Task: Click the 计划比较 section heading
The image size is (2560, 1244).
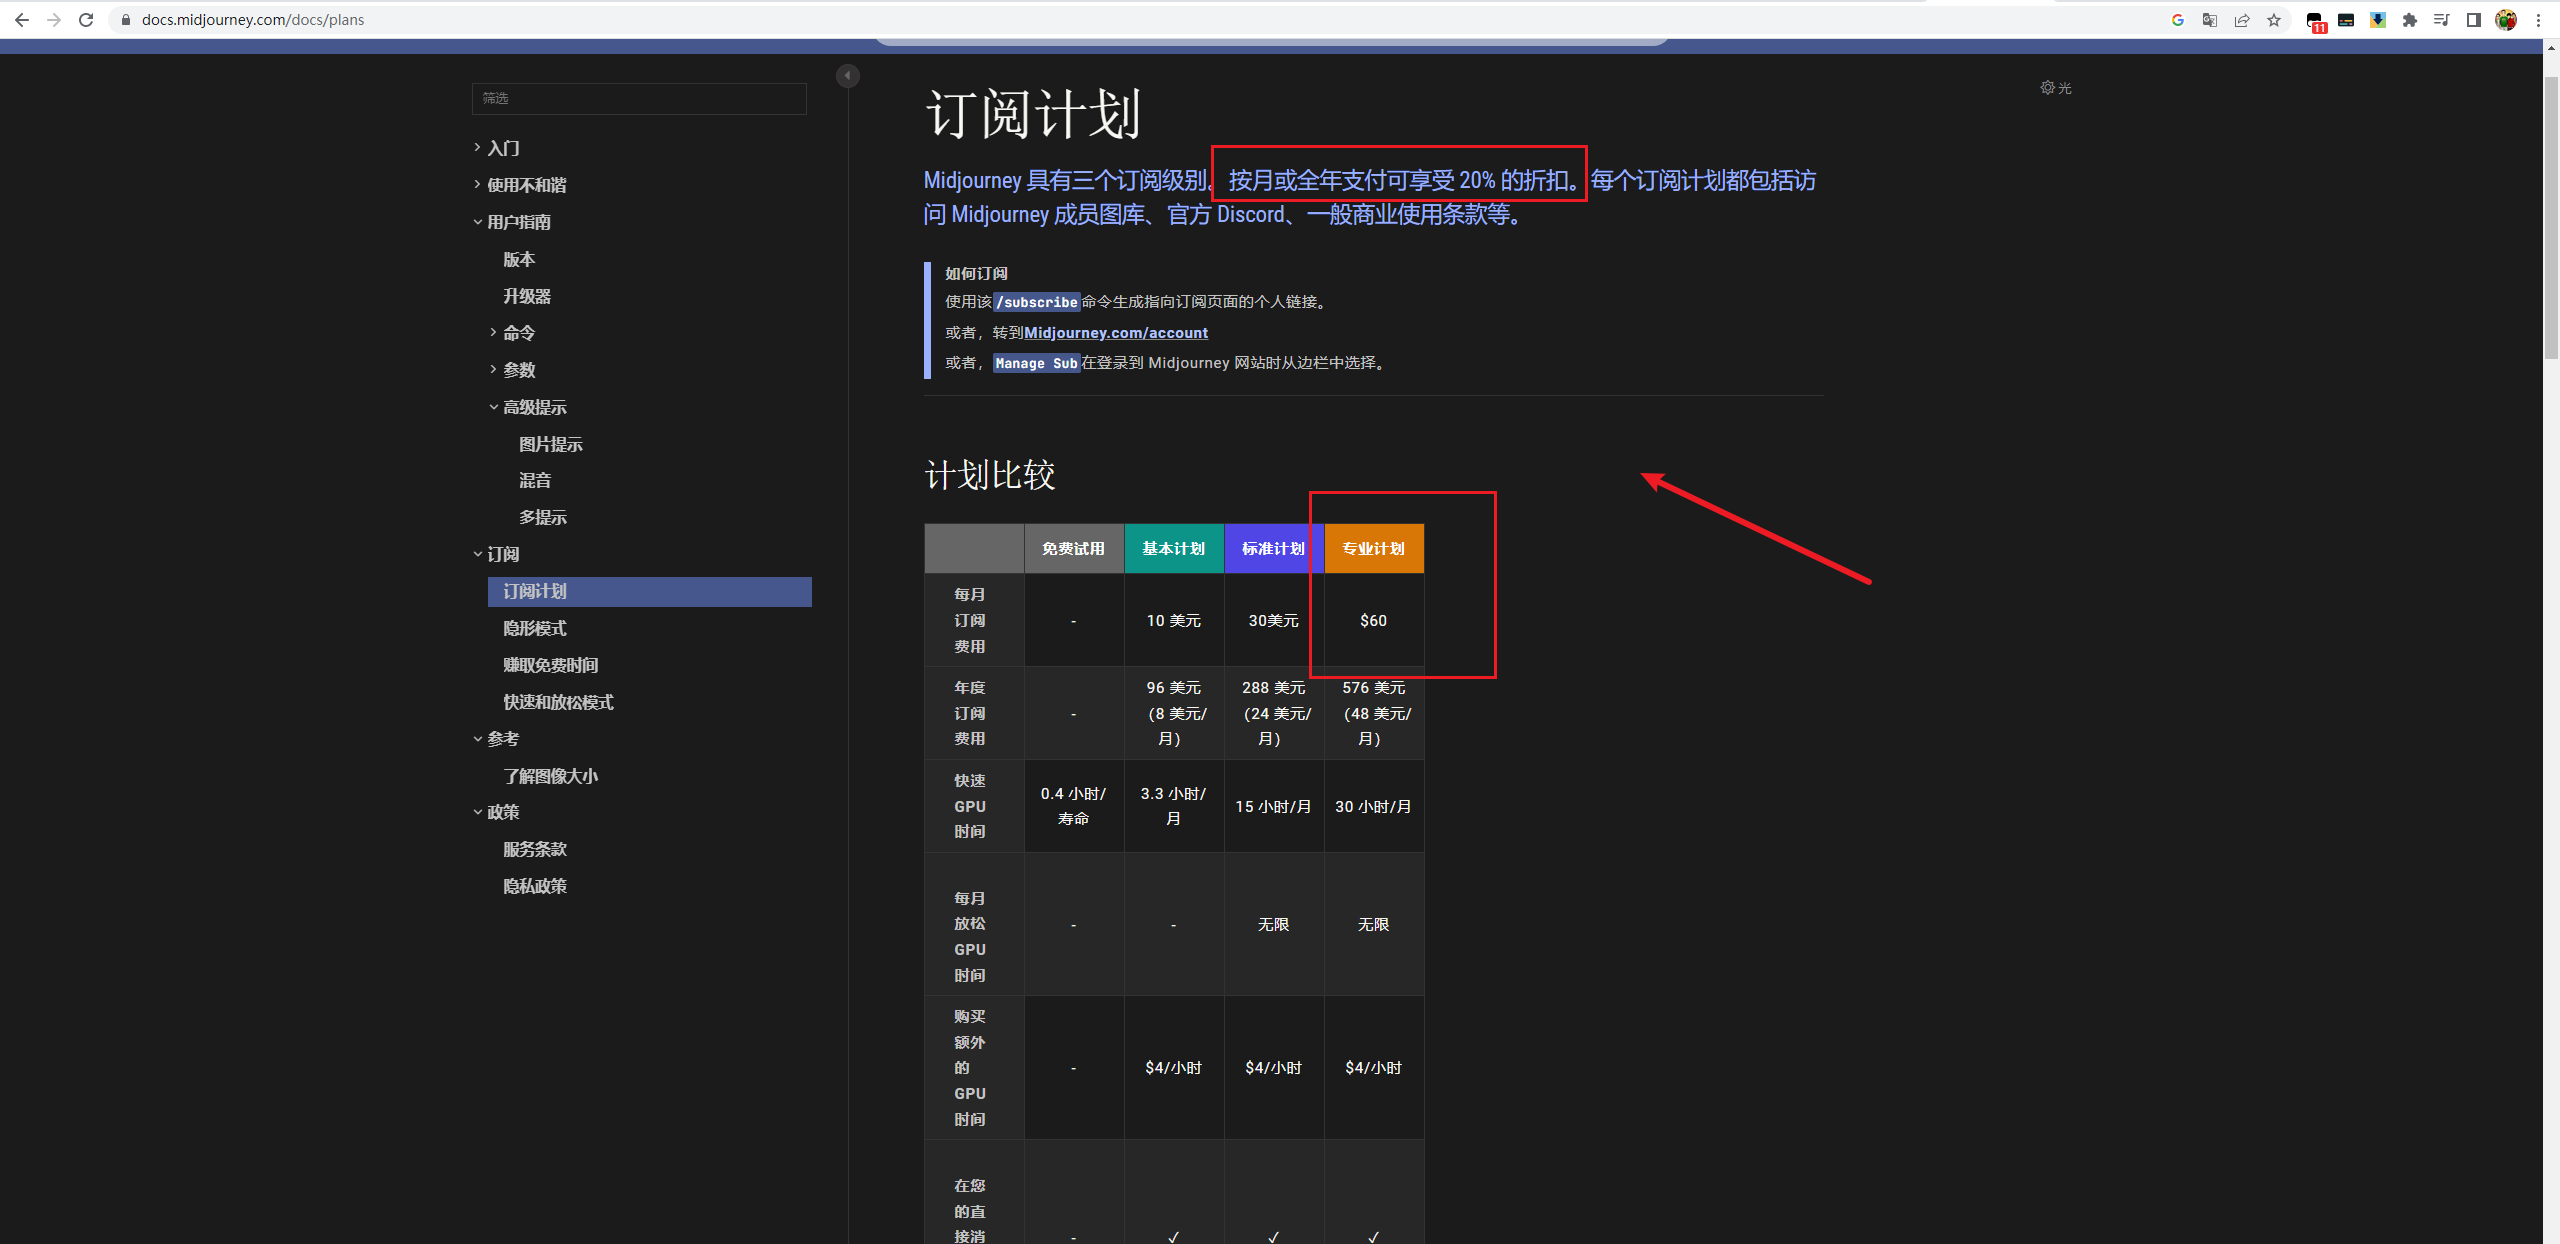Action: point(990,475)
